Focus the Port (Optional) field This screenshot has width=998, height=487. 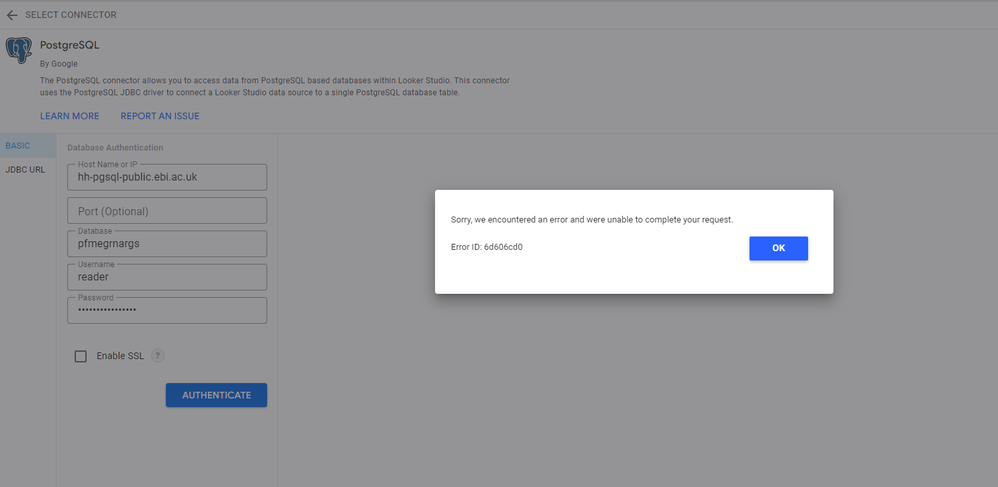[x=167, y=211]
